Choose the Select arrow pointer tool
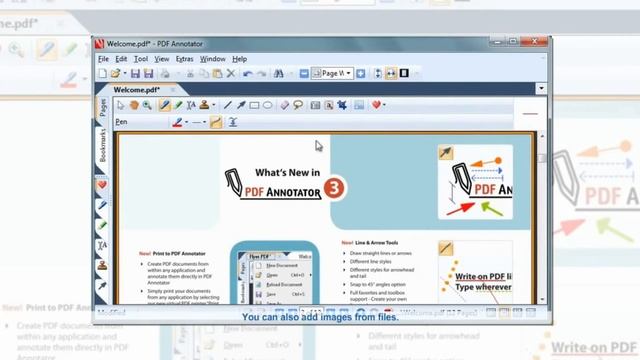The image size is (640, 360). (120, 105)
